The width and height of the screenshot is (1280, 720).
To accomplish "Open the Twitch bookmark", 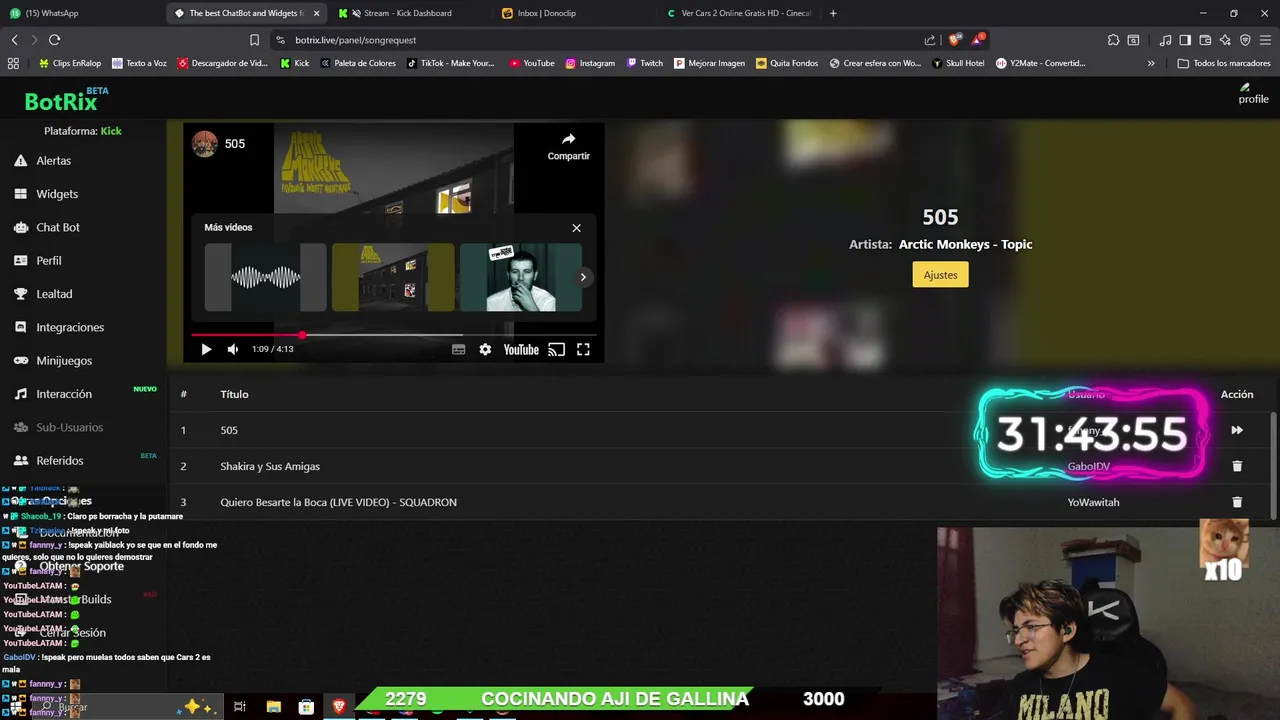I will coord(645,63).
